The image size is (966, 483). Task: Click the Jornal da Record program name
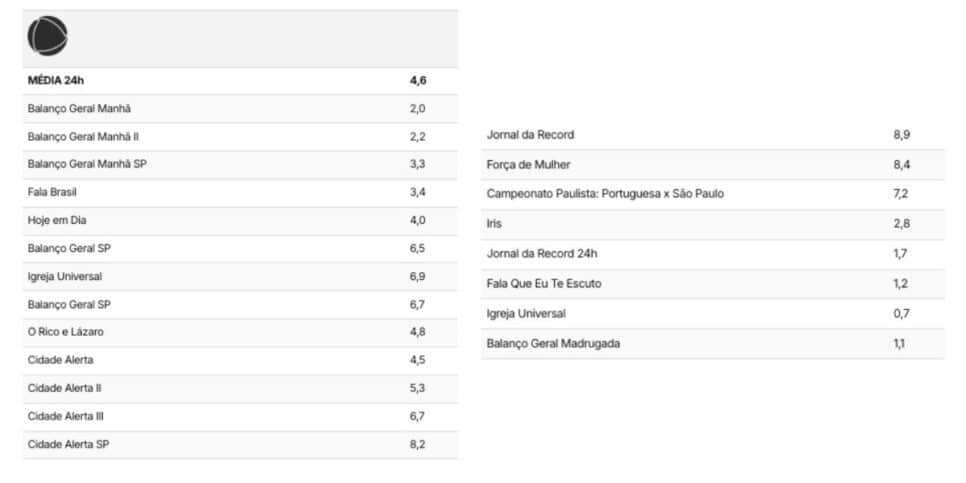tap(530, 134)
